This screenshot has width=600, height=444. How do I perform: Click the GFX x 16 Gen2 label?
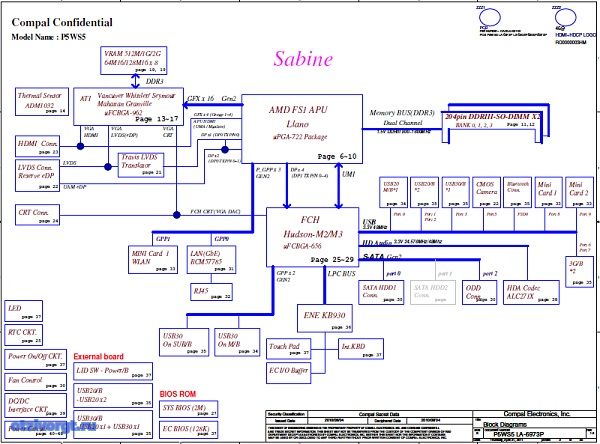pyautogui.click(x=212, y=98)
